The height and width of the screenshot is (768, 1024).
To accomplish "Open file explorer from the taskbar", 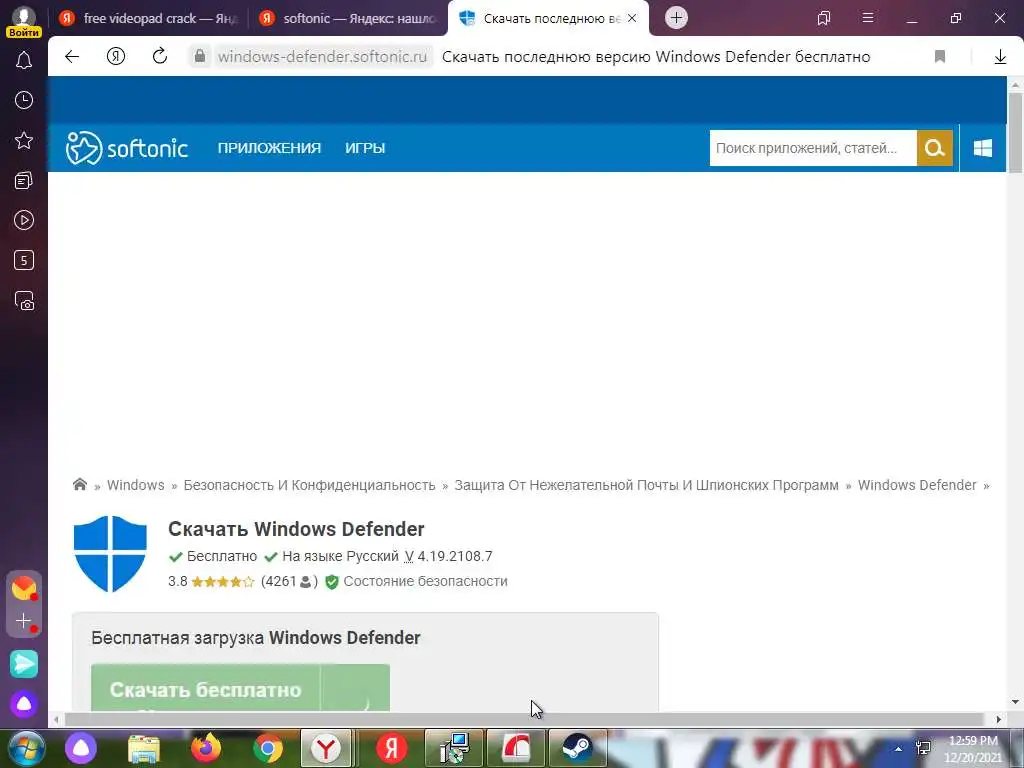I will pos(144,748).
